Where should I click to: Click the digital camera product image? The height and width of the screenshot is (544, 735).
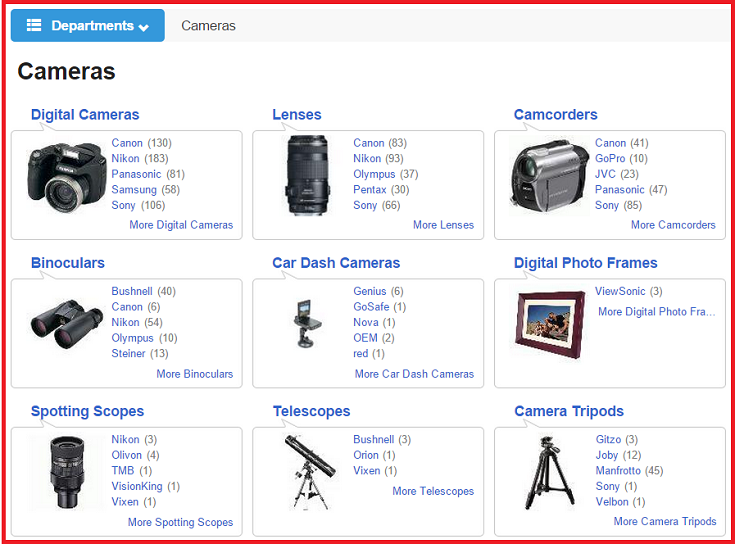(x=67, y=177)
